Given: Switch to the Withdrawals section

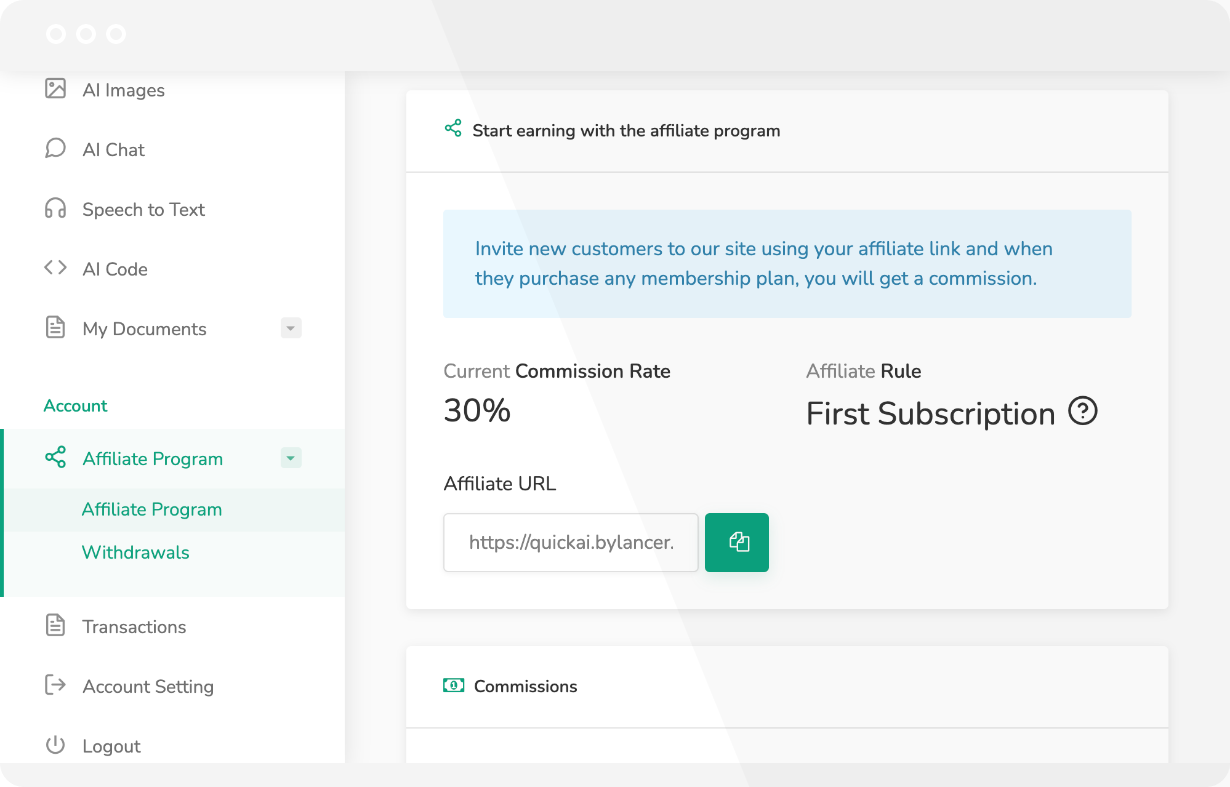Looking at the screenshot, I should [x=136, y=552].
